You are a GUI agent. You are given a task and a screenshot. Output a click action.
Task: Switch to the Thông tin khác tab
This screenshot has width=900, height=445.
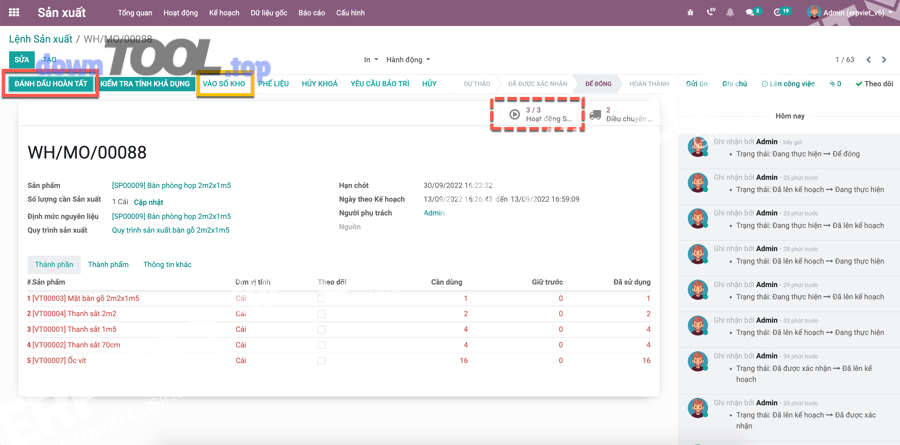(x=167, y=265)
